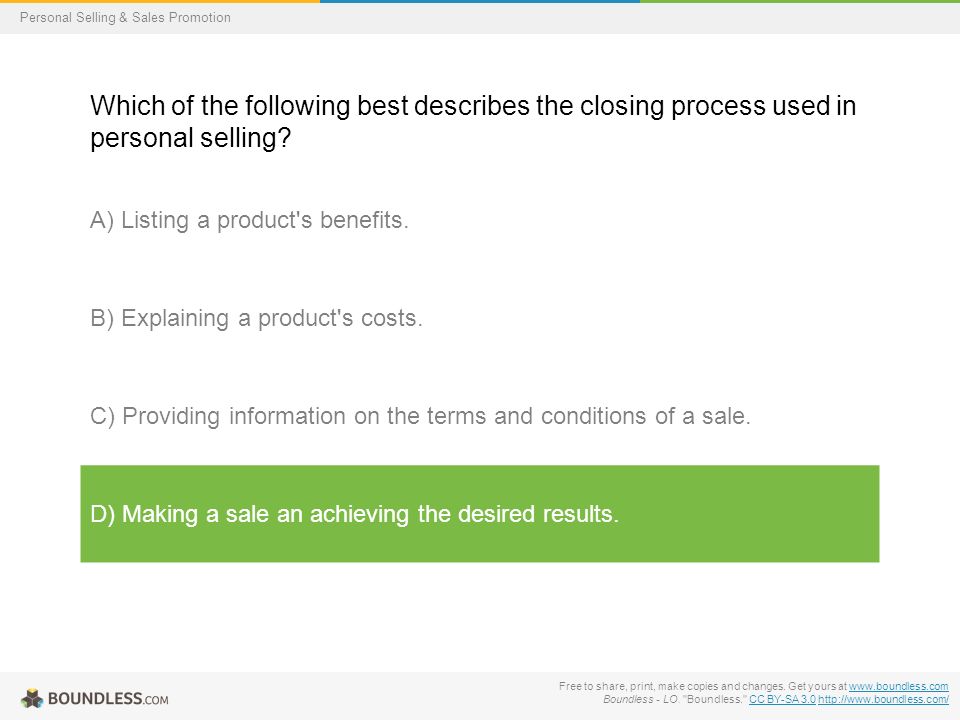Viewport: 960px width, 720px height.
Task: Click the BOUNDLESS.COM brand text
Action: 108,699
